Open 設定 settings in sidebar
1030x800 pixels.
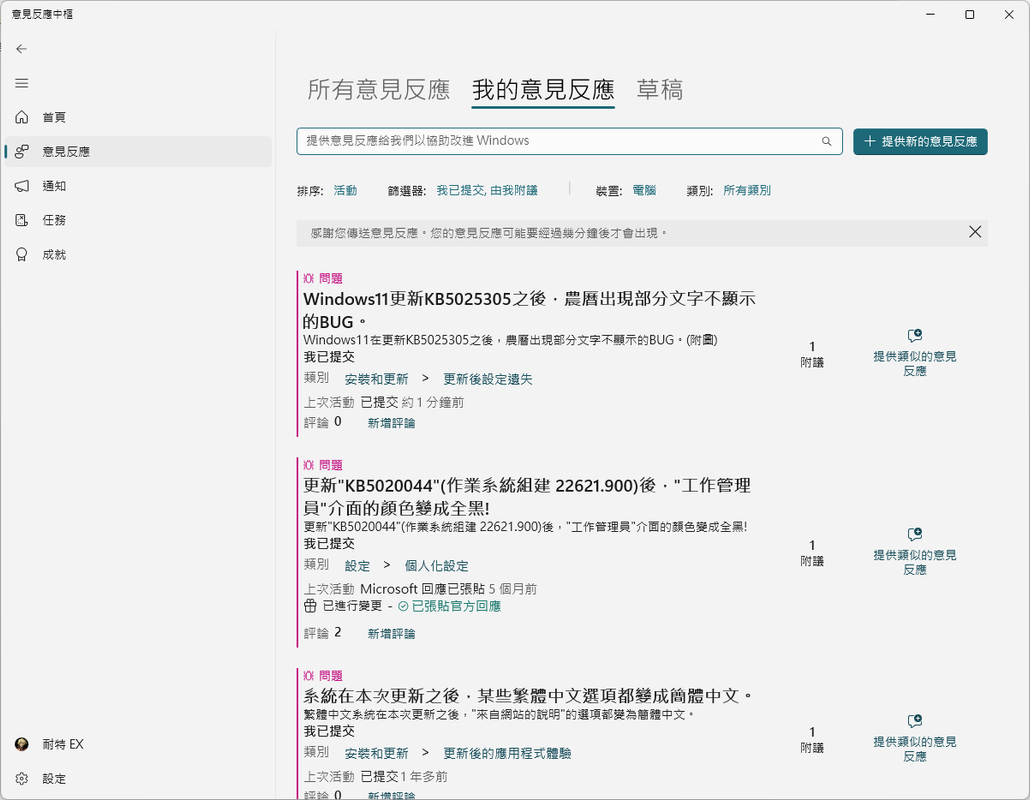[x=138, y=778]
